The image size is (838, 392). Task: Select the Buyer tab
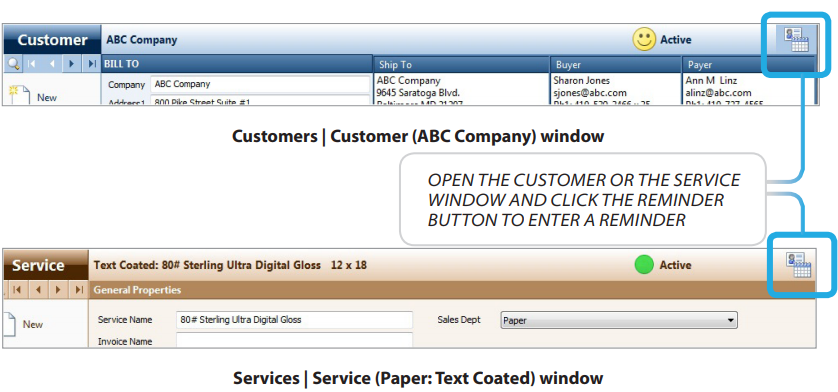[x=616, y=64]
